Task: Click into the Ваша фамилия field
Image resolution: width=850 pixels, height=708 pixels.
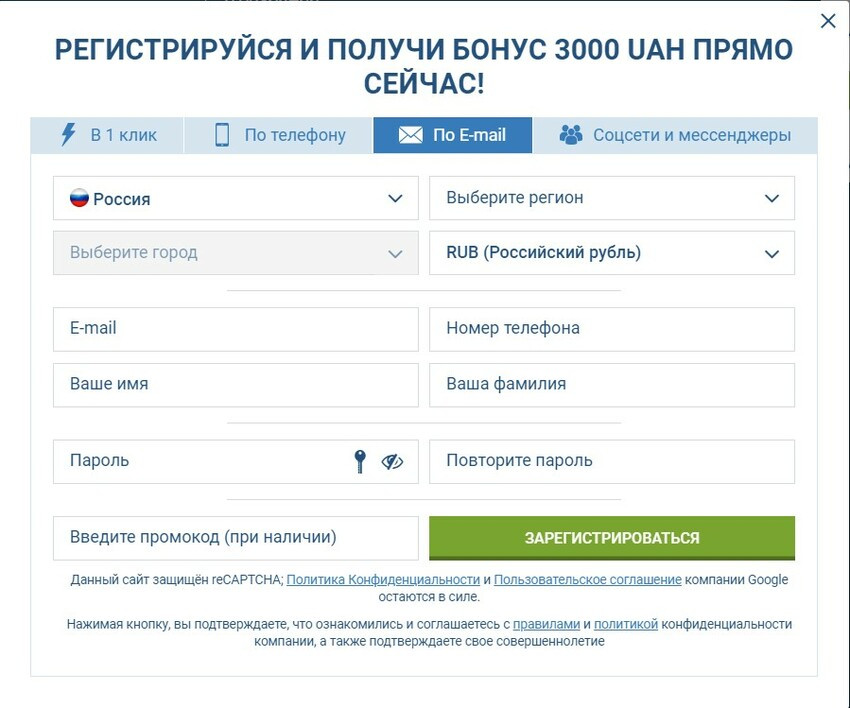Action: click(612, 385)
